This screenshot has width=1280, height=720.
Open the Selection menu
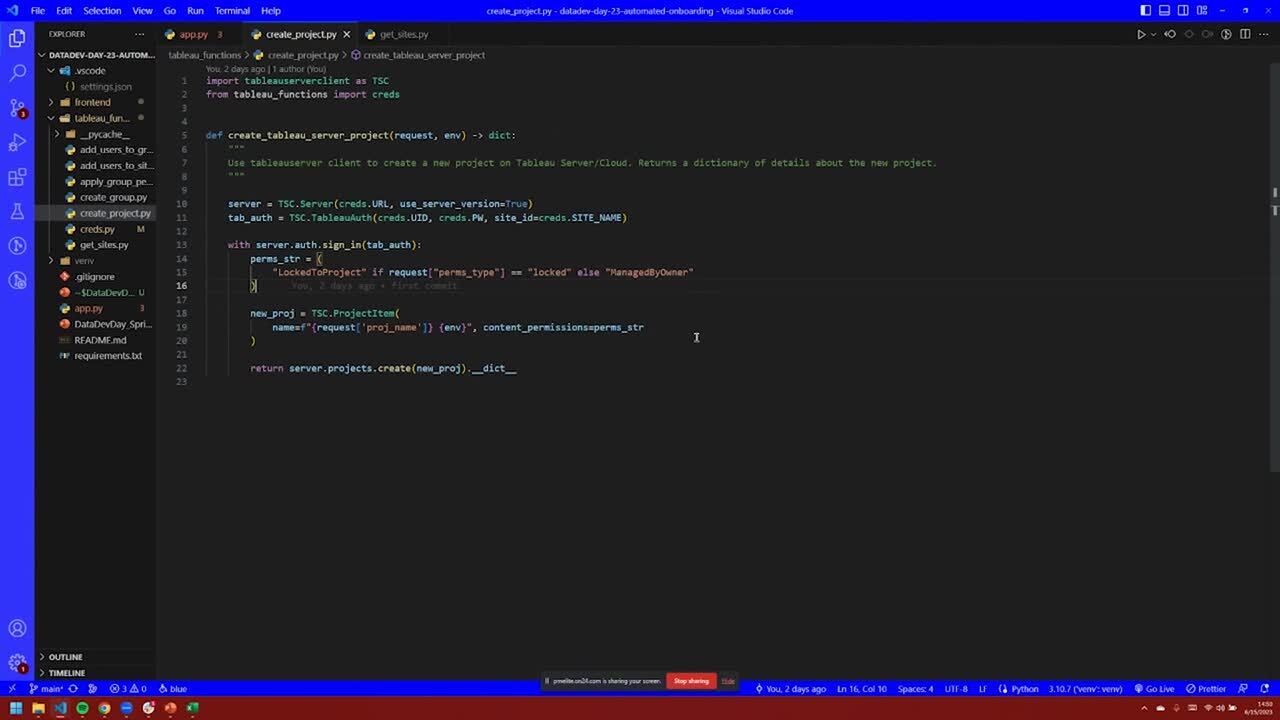coord(102,11)
